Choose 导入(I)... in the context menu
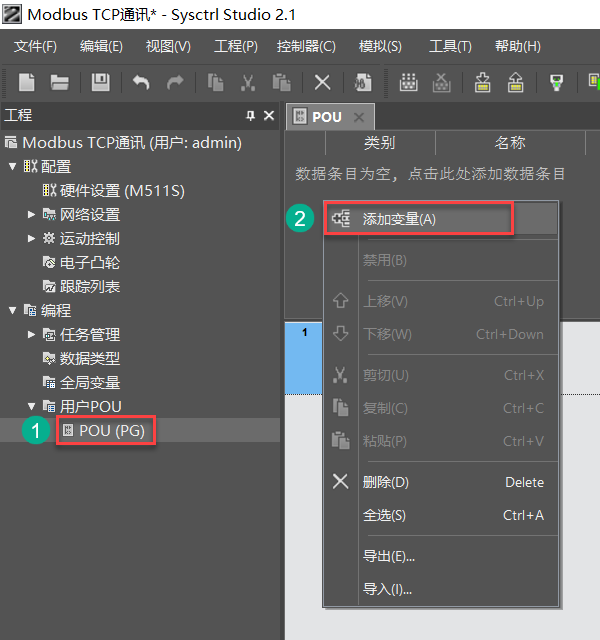The width and height of the screenshot is (600, 640). click(441, 589)
